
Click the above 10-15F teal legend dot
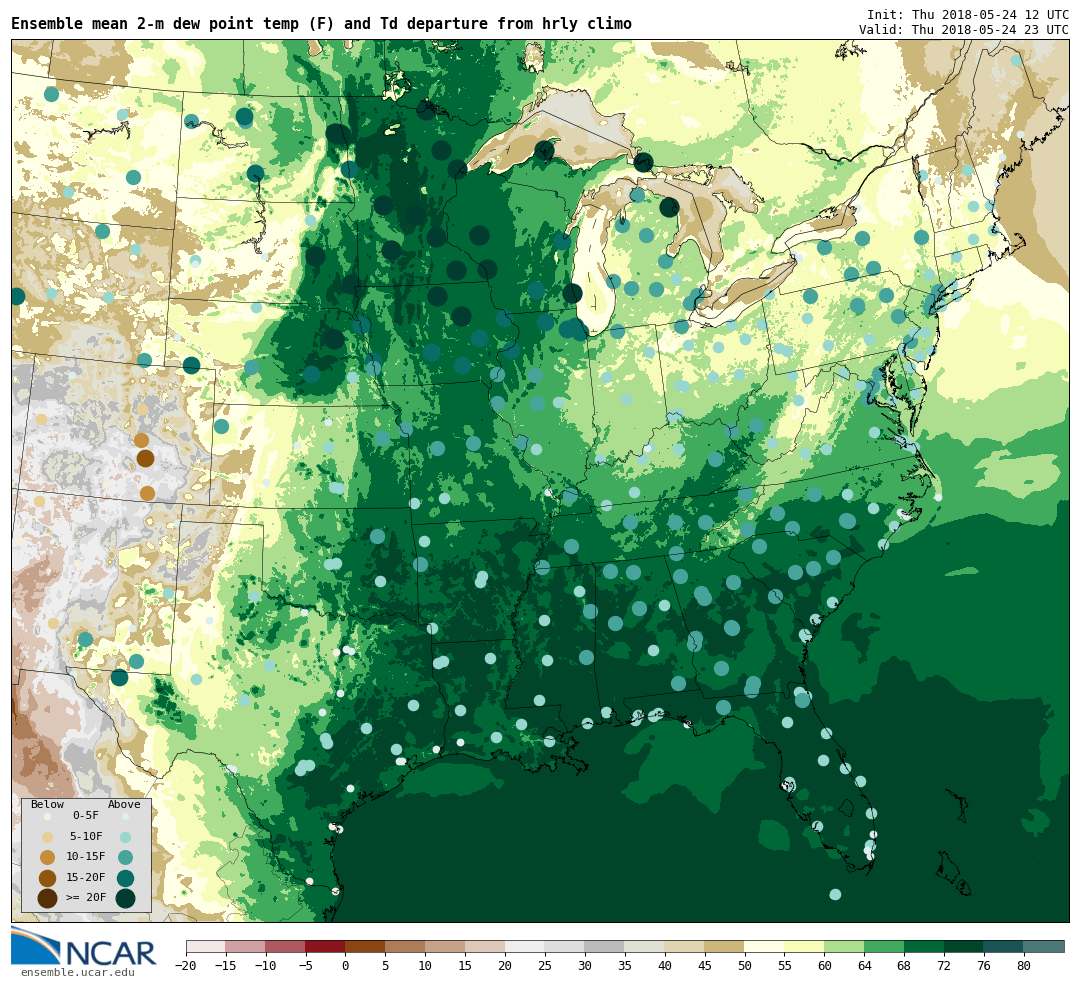[x=125, y=858]
